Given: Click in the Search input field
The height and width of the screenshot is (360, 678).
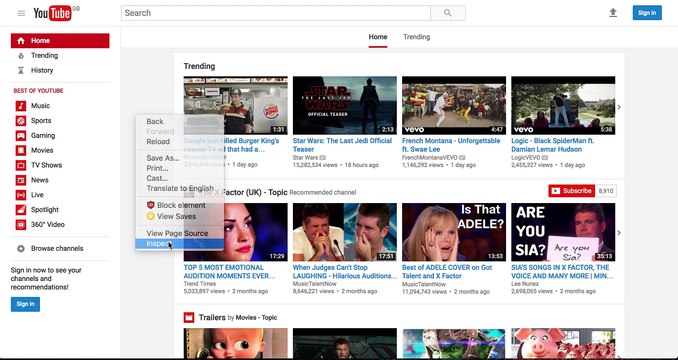Looking at the screenshot, I should [x=275, y=13].
